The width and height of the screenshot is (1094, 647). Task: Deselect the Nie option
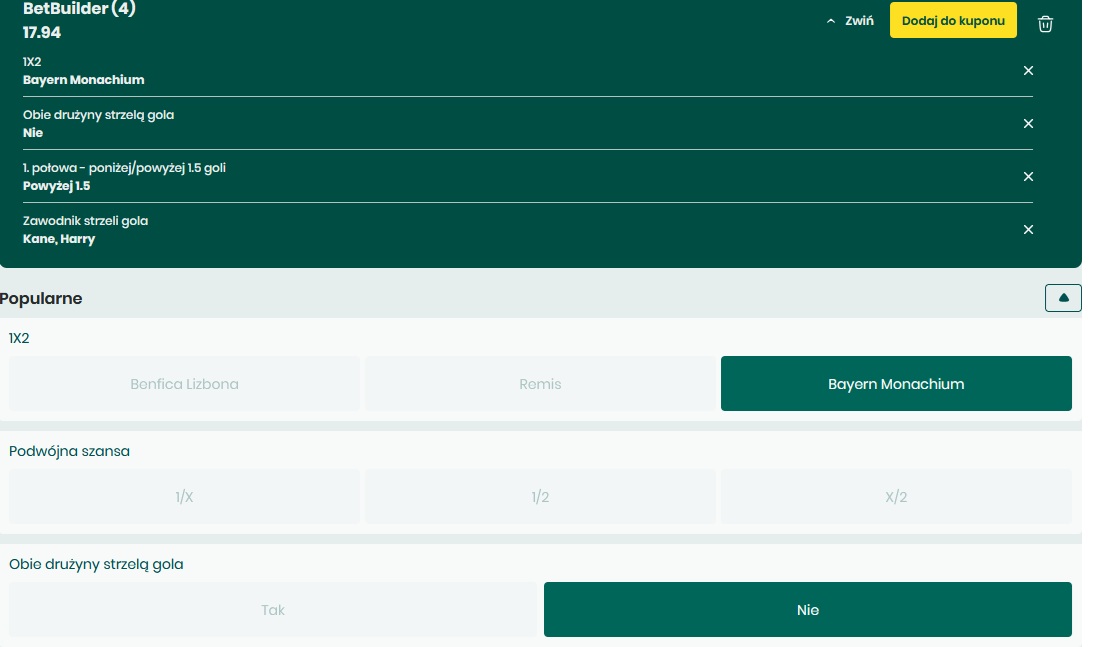point(808,609)
